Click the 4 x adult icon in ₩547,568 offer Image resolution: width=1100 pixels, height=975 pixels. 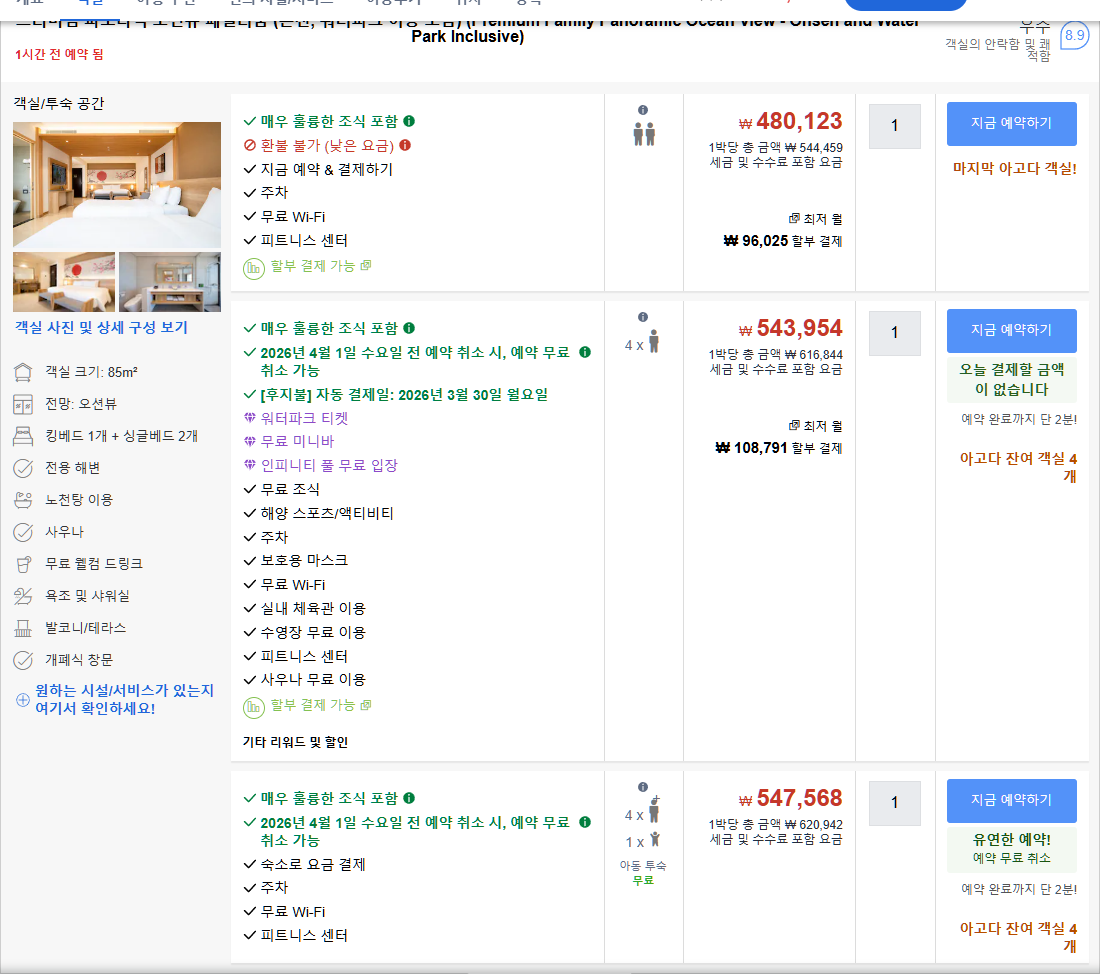coord(654,809)
